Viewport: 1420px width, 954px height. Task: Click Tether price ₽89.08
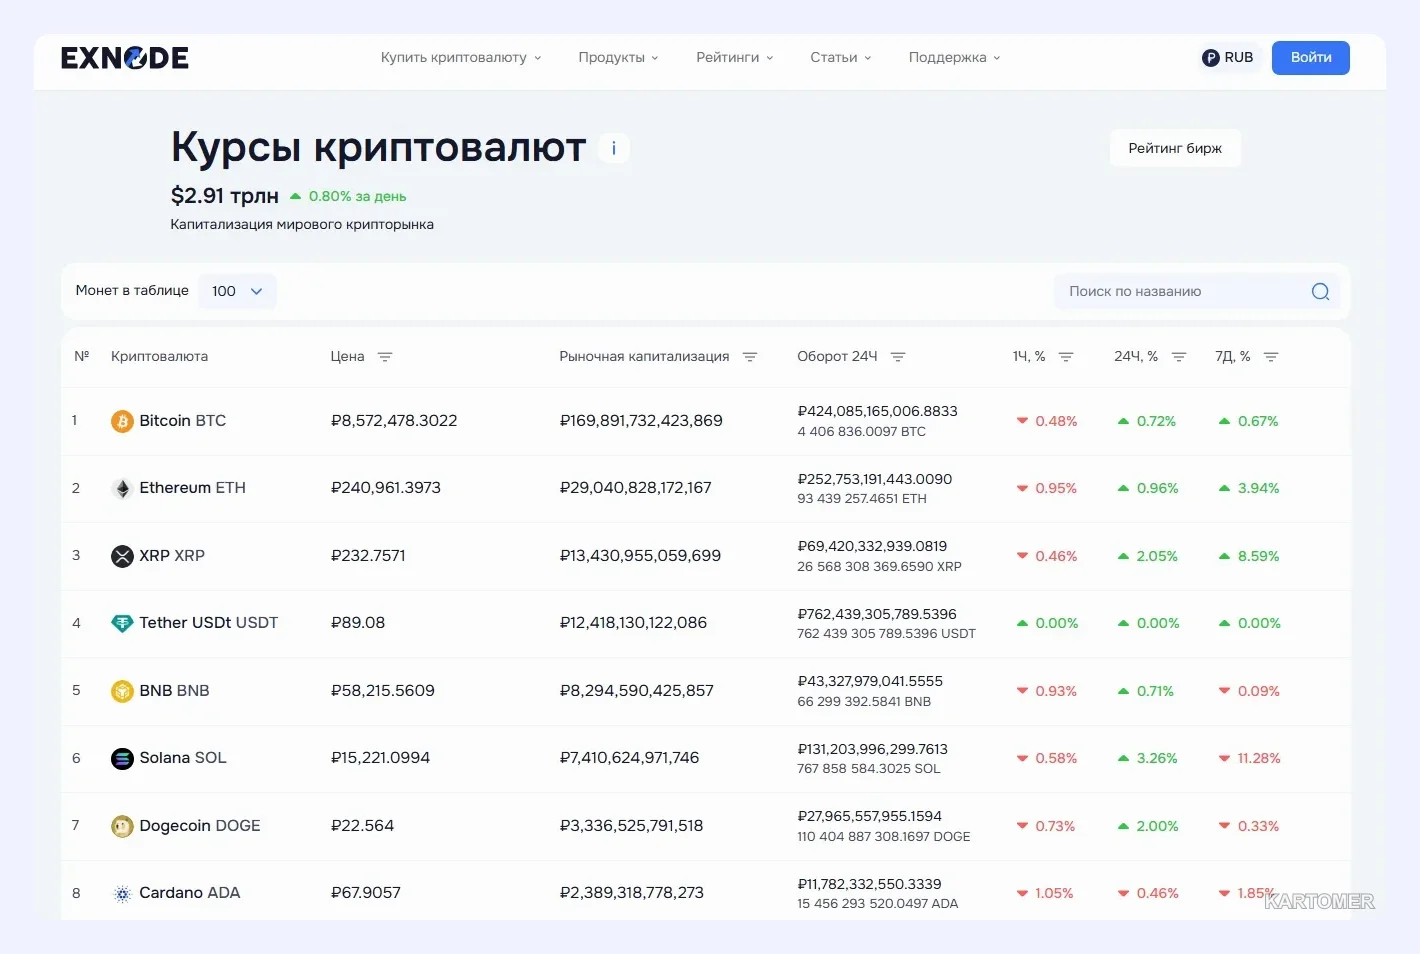(x=358, y=623)
